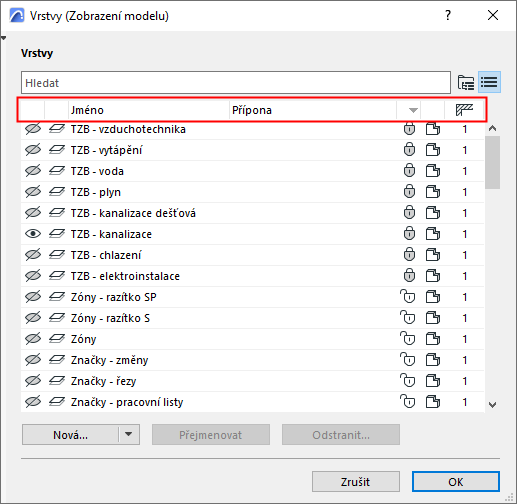Click the Hledat search field
Viewport: 517px width, 504px height.
[x=236, y=83]
